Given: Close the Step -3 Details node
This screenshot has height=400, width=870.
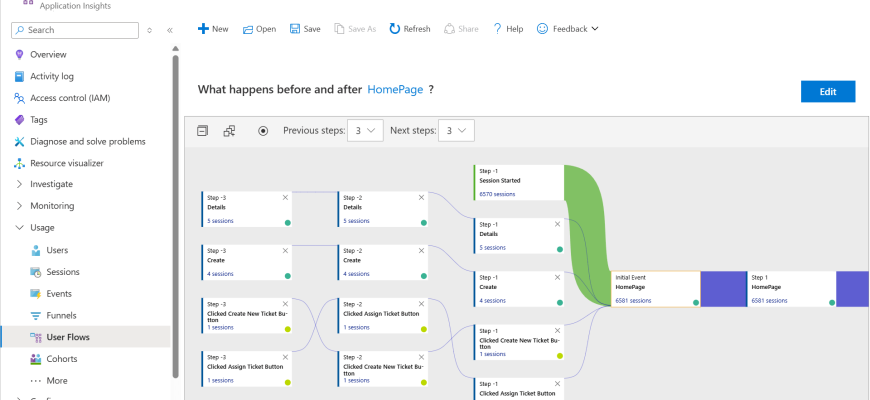Looking at the screenshot, I should 285,197.
